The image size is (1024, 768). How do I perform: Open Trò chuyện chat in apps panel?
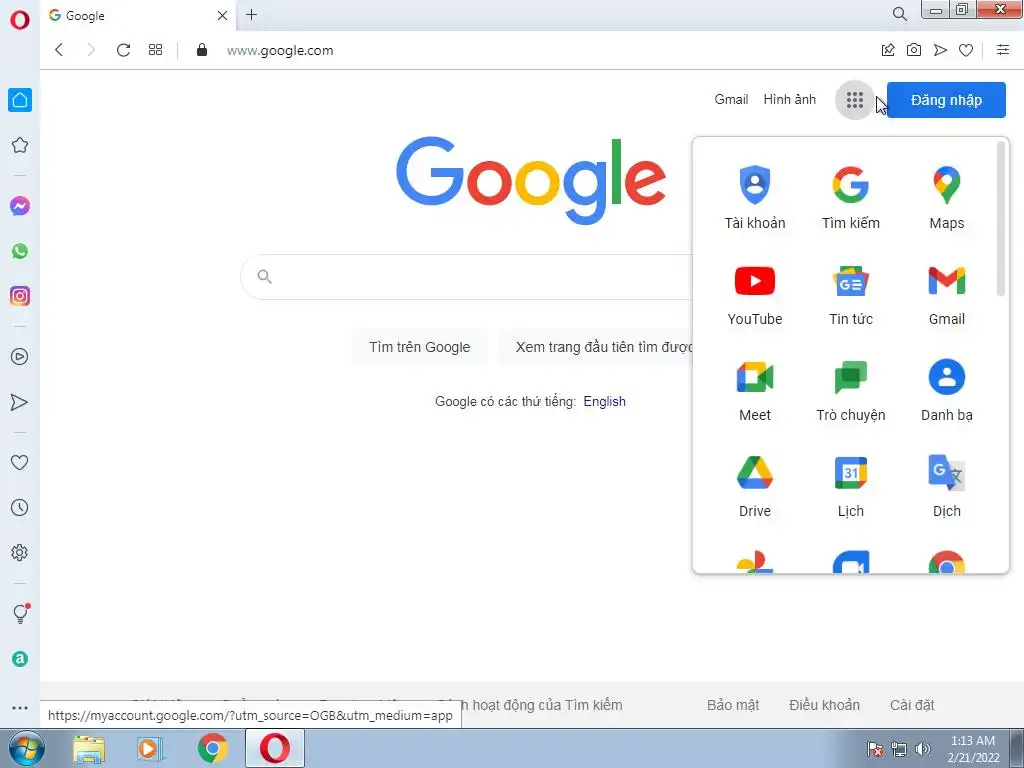pos(850,390)
